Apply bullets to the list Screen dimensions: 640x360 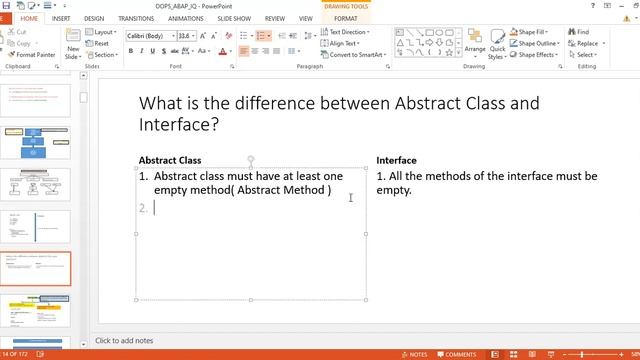[x=244, y=36]
